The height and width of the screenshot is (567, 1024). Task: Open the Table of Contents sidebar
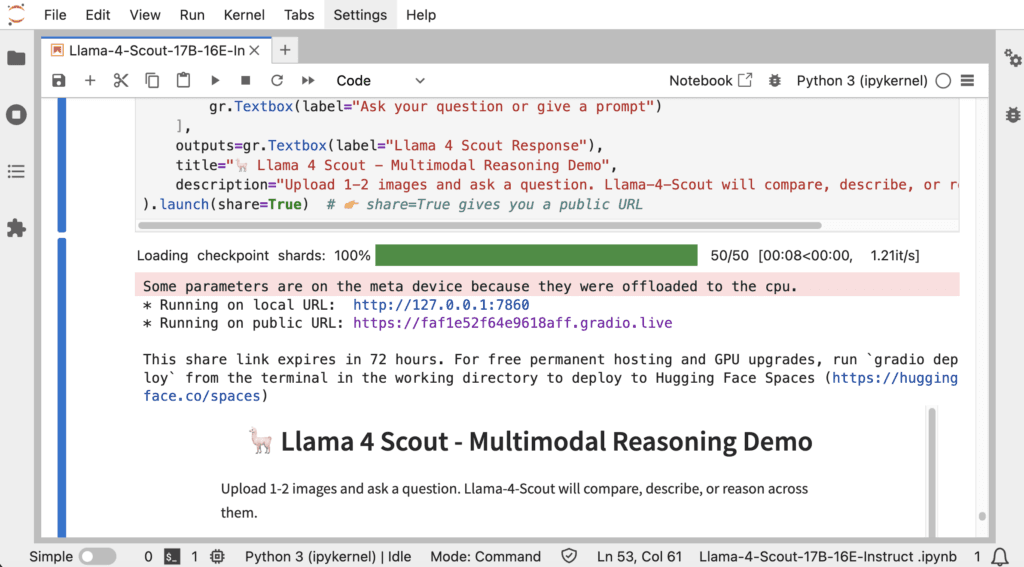point(16,172)
